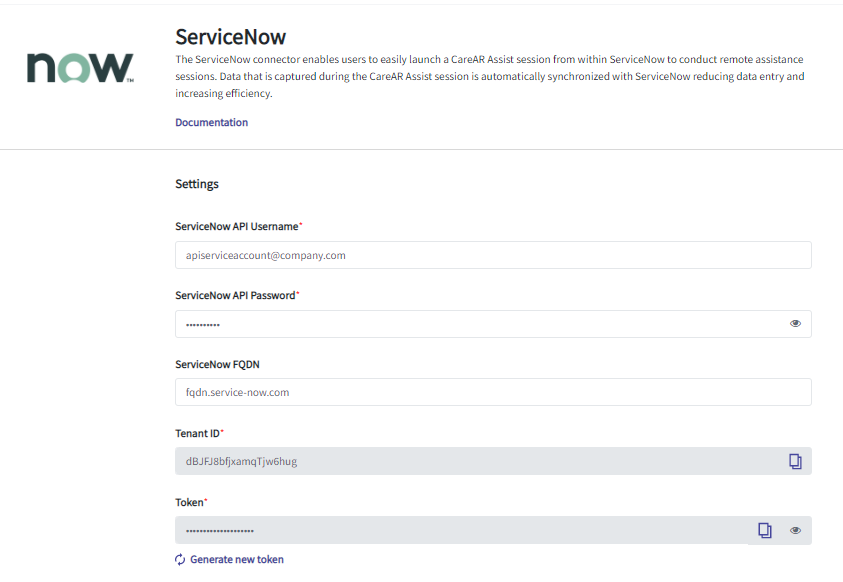Click the masked Token field
Image resolution: width=843 pixels, height=582 pixels.
pos(493,530)
